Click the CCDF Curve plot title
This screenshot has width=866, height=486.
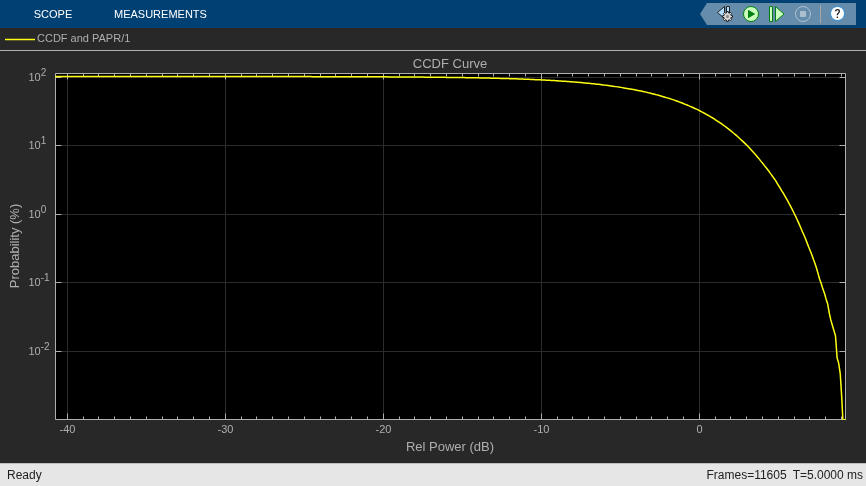point(450,64)
